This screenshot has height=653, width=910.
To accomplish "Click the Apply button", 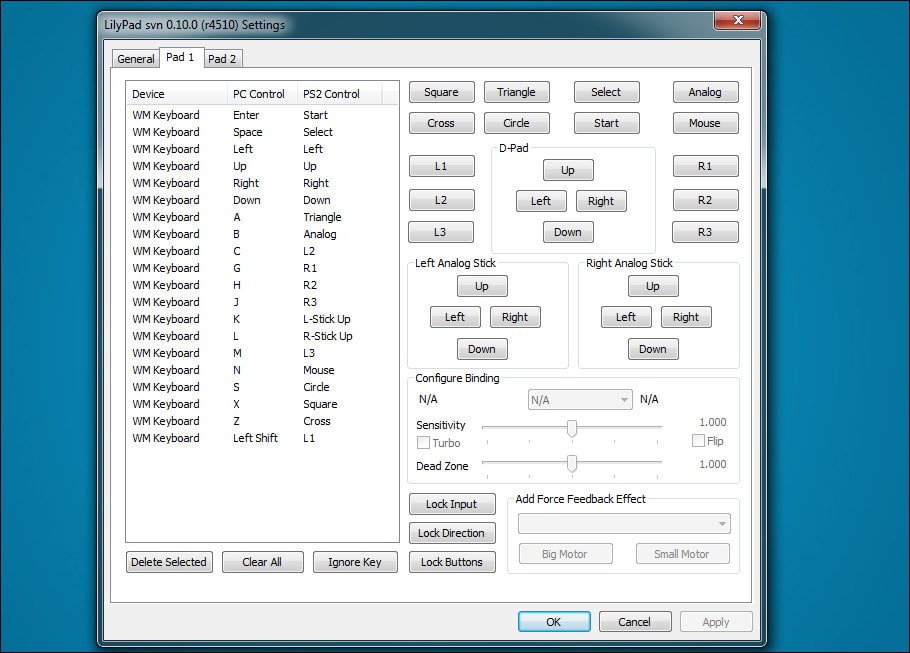I will 716,622.
